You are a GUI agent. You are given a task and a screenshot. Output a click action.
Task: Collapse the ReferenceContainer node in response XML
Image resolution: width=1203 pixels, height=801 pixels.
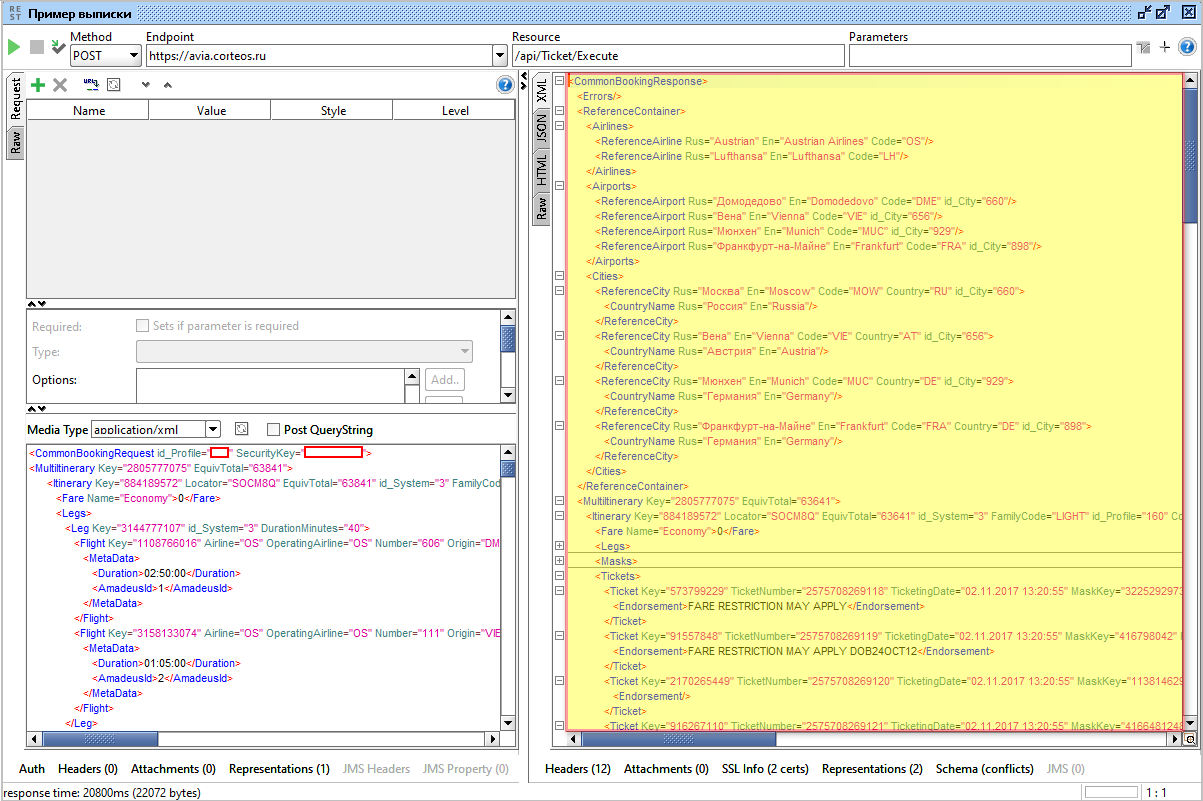click(x=560, y=111)
